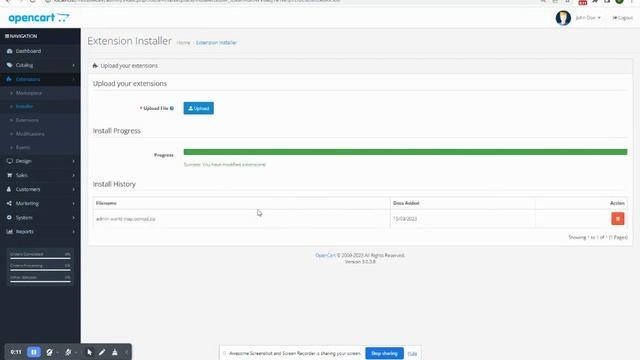Select the recorder pen annotation tool
640x360 pixels.
tap(102, 352)
